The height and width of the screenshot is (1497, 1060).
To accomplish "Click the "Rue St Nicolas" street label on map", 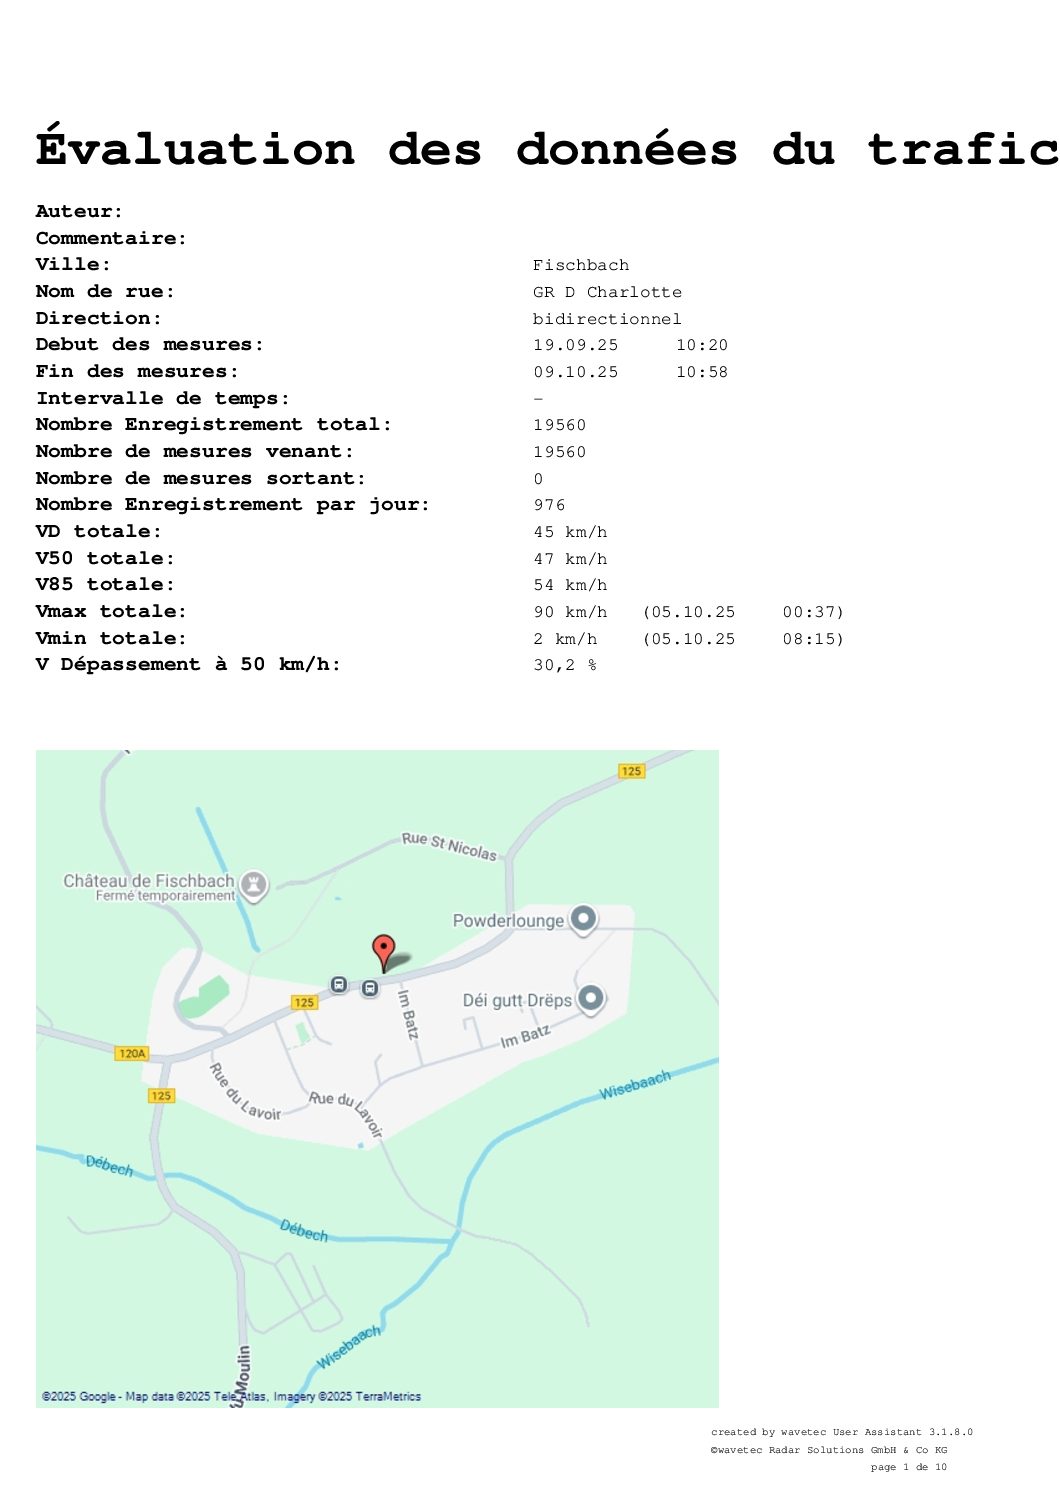I will pos(449,846).
